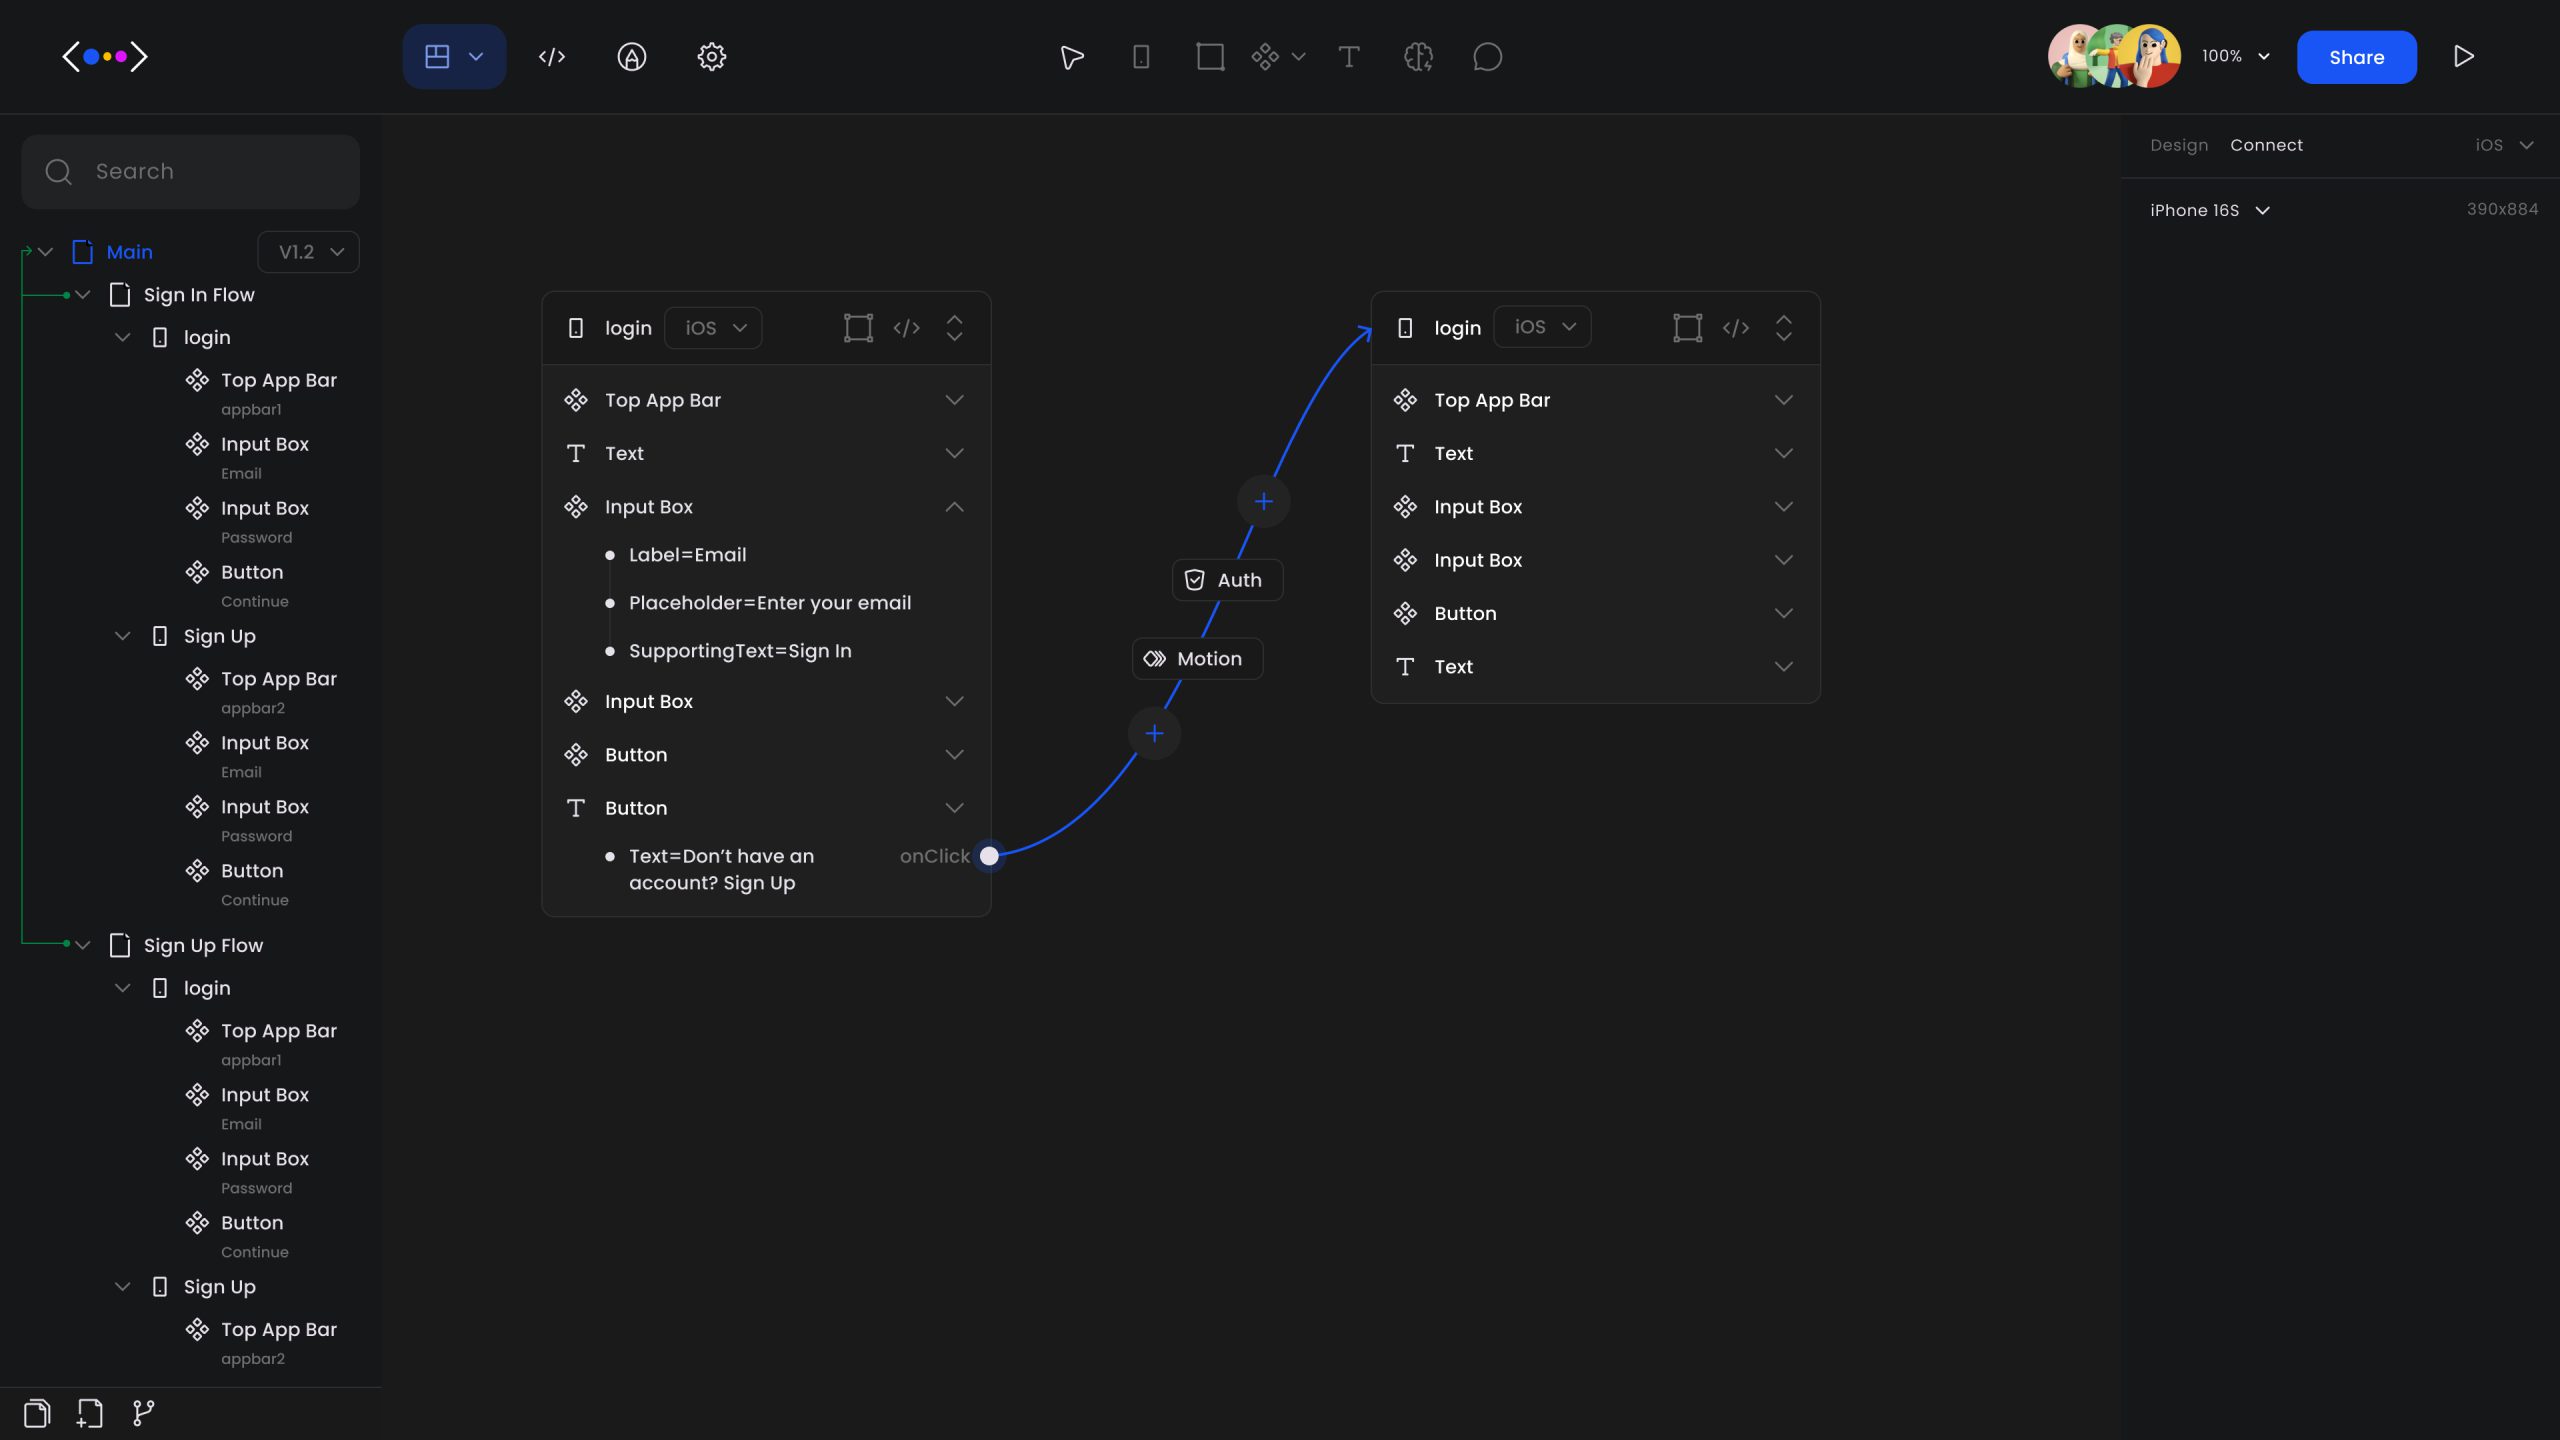Image resolution: width=2560 pixels, height=1440 pixels.
Task: Open the comments tool
Action: tap(1487, 57)
